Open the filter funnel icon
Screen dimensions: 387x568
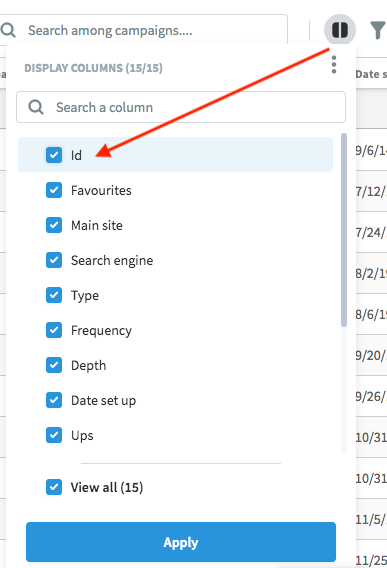point(378,30)
